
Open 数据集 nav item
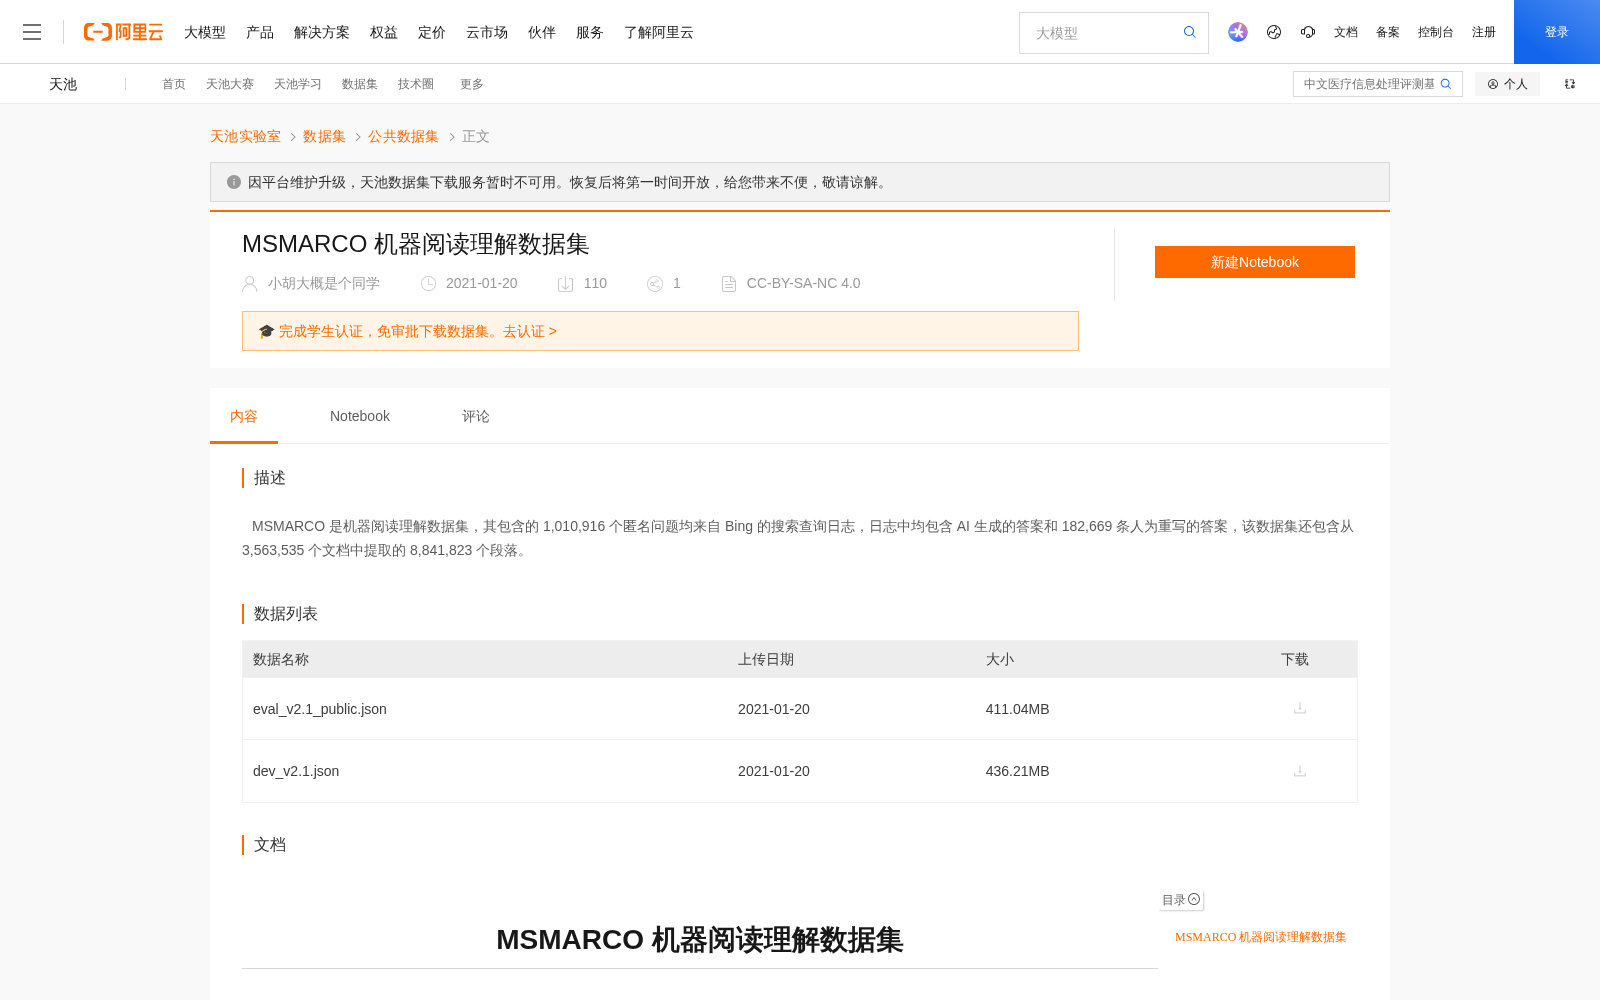coord(360,84)
